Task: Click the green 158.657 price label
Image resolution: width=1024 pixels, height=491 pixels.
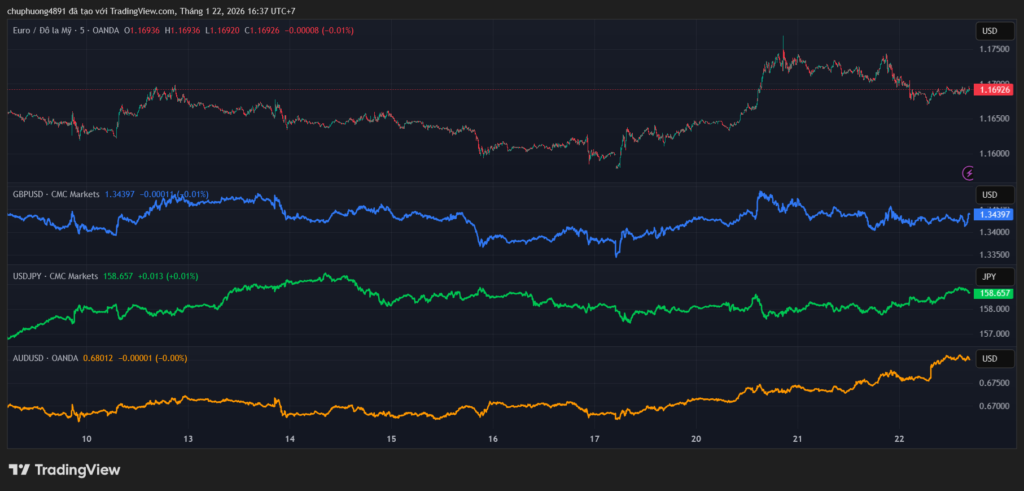Action: 997,294
